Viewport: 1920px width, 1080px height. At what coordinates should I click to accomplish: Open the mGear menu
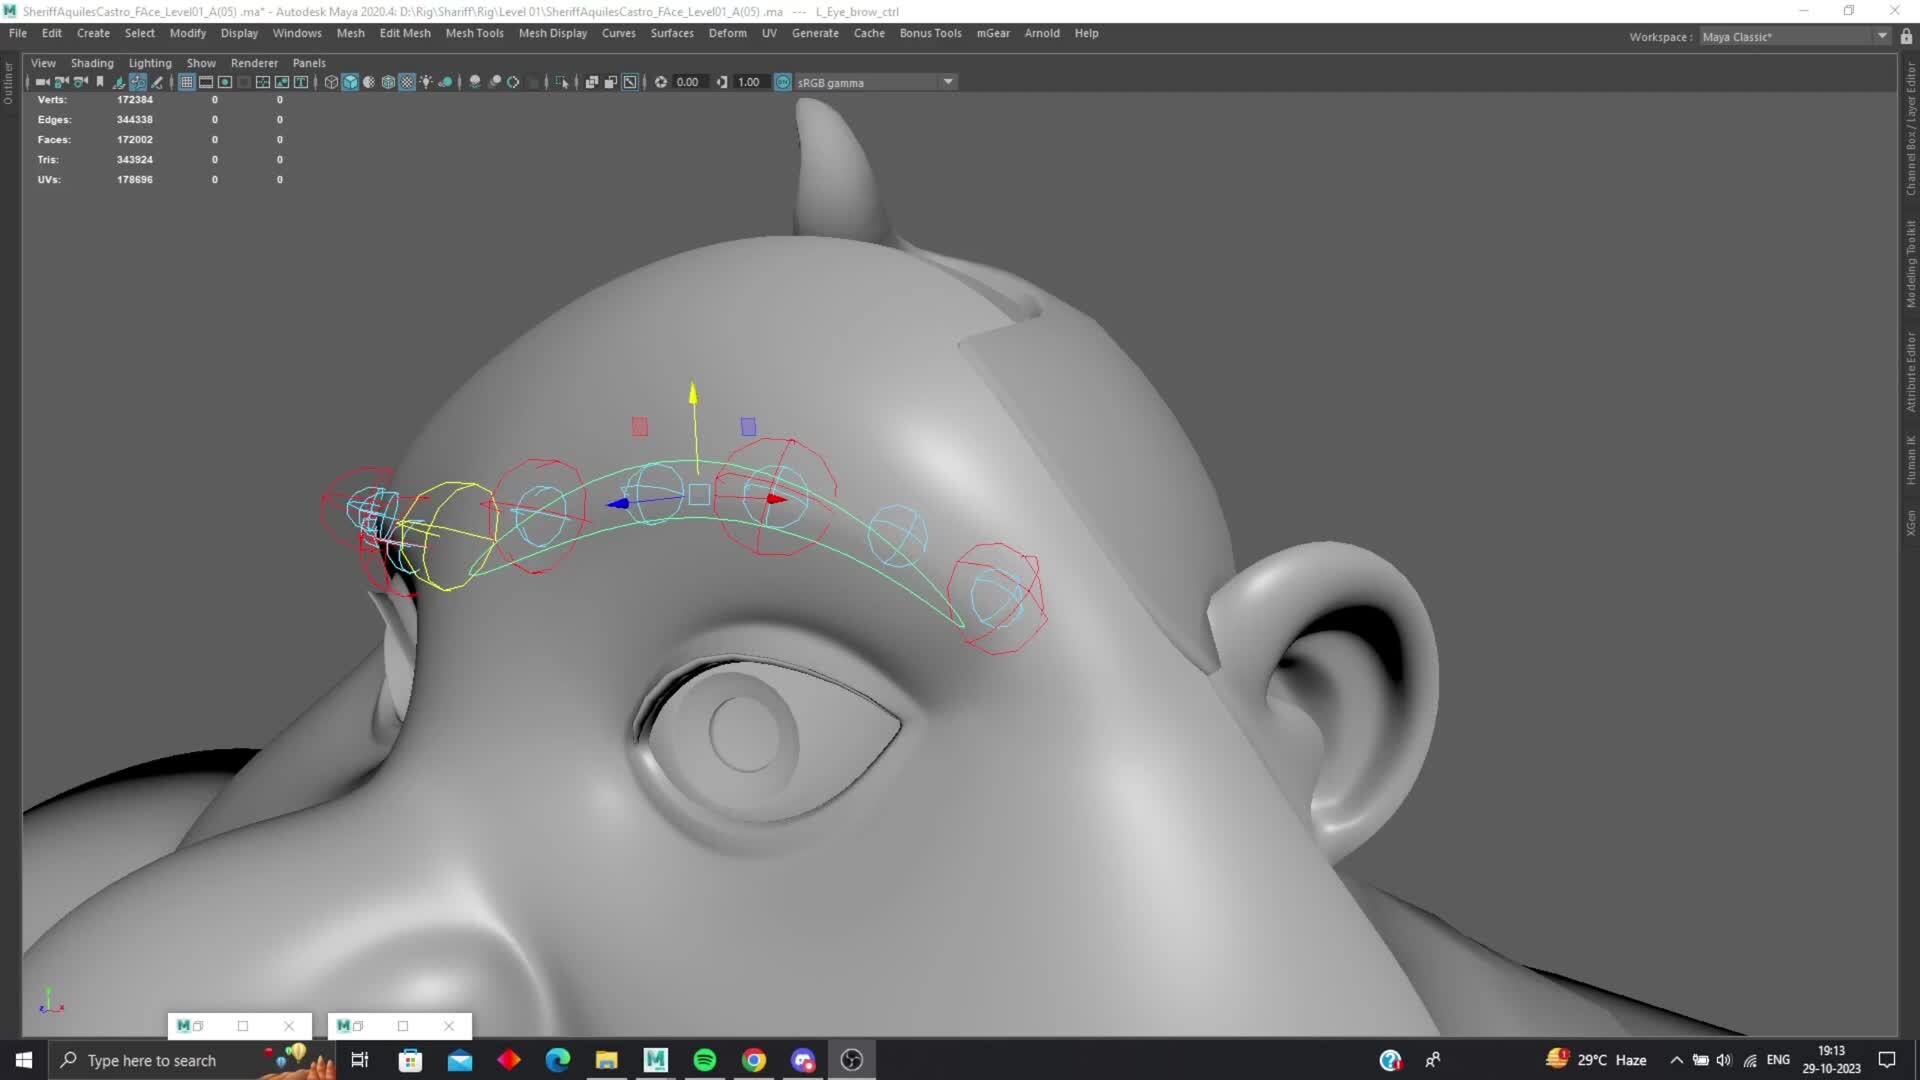tap(992, 33)
